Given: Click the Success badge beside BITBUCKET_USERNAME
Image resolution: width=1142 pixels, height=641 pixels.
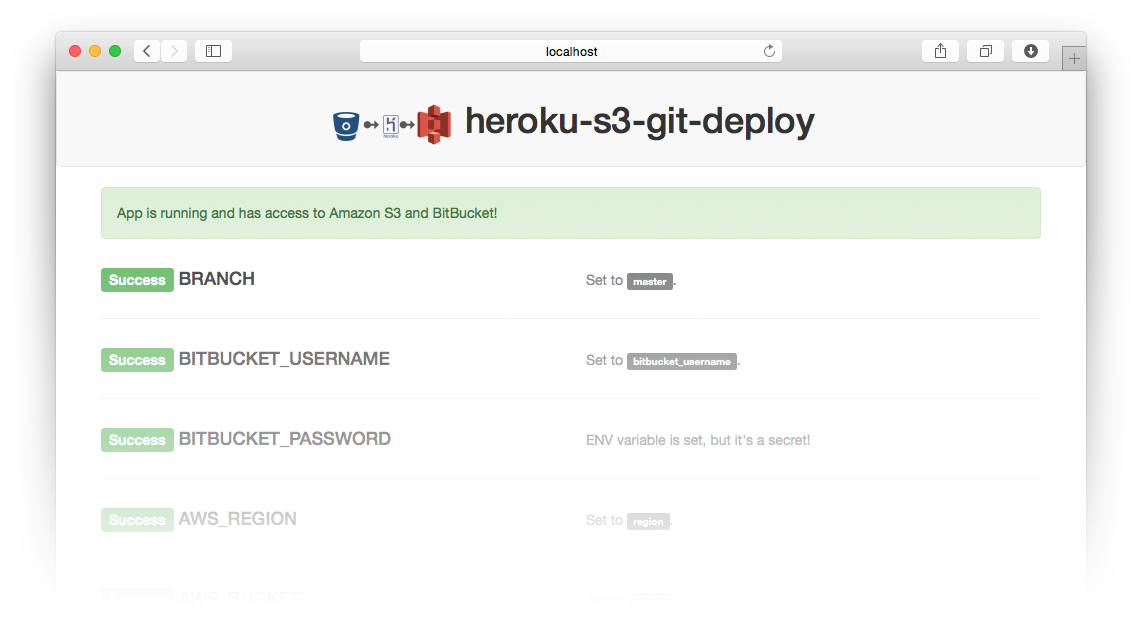Looking at the screenshot, I should (x=137, y=360).
